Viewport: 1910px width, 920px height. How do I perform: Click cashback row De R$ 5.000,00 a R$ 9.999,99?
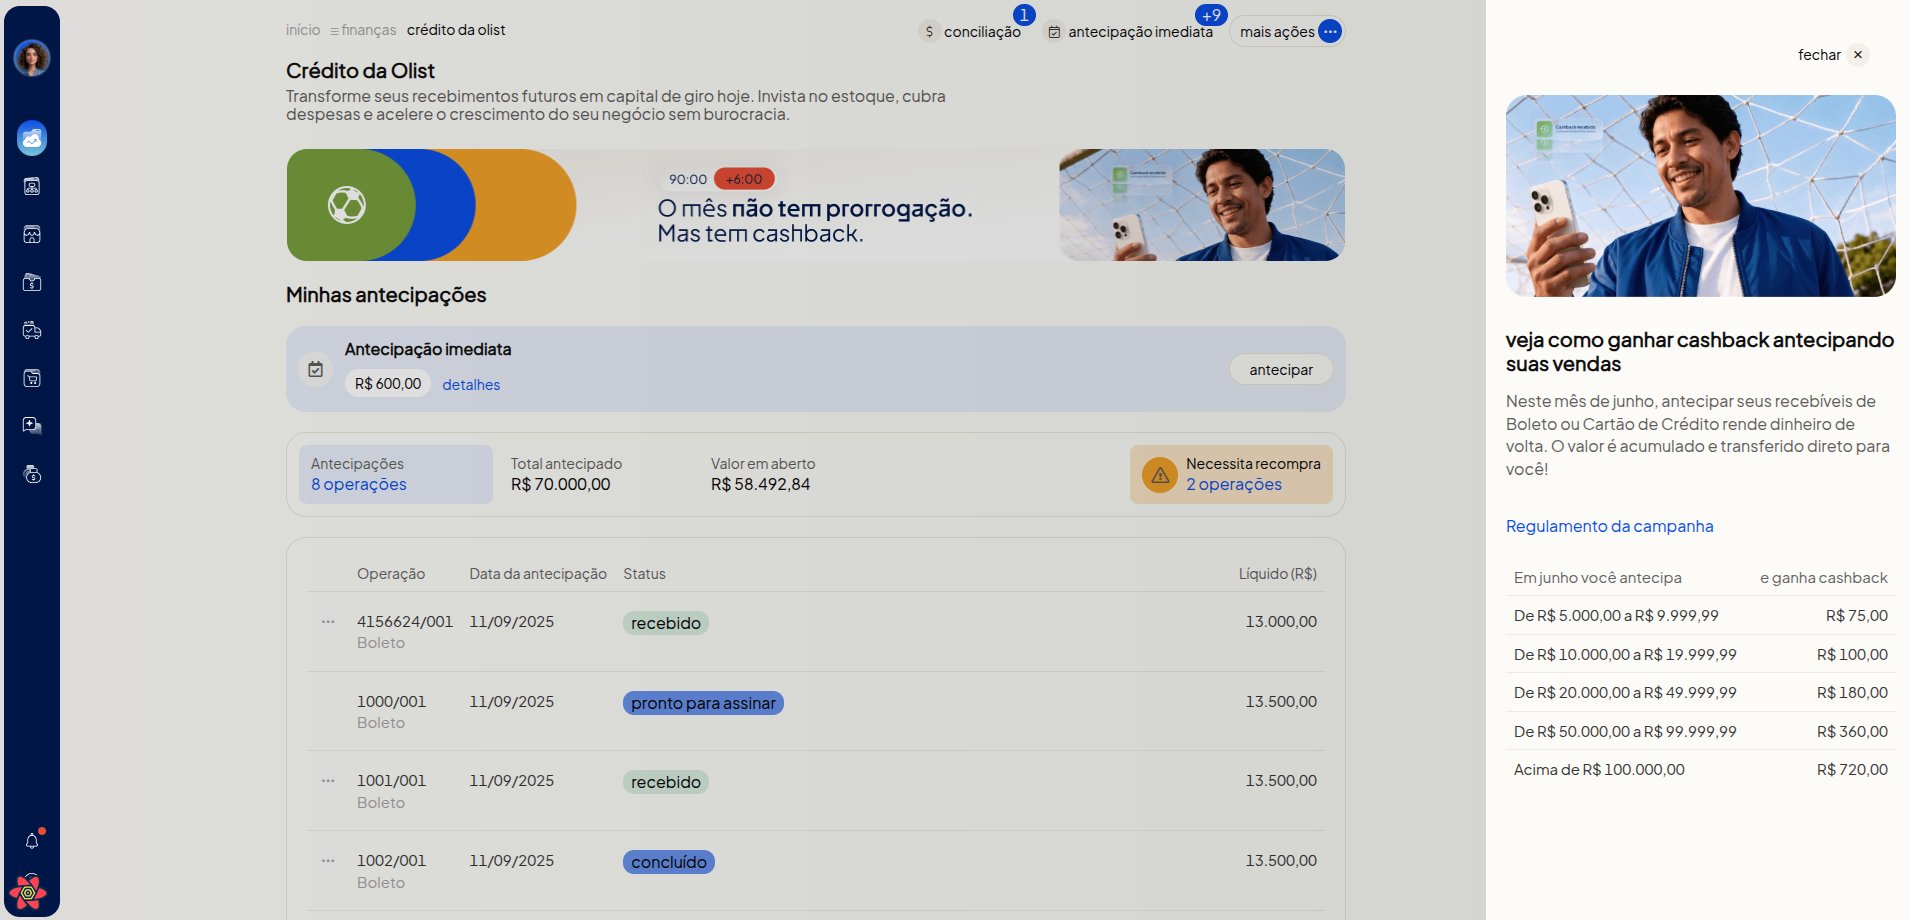(1700, 616)
